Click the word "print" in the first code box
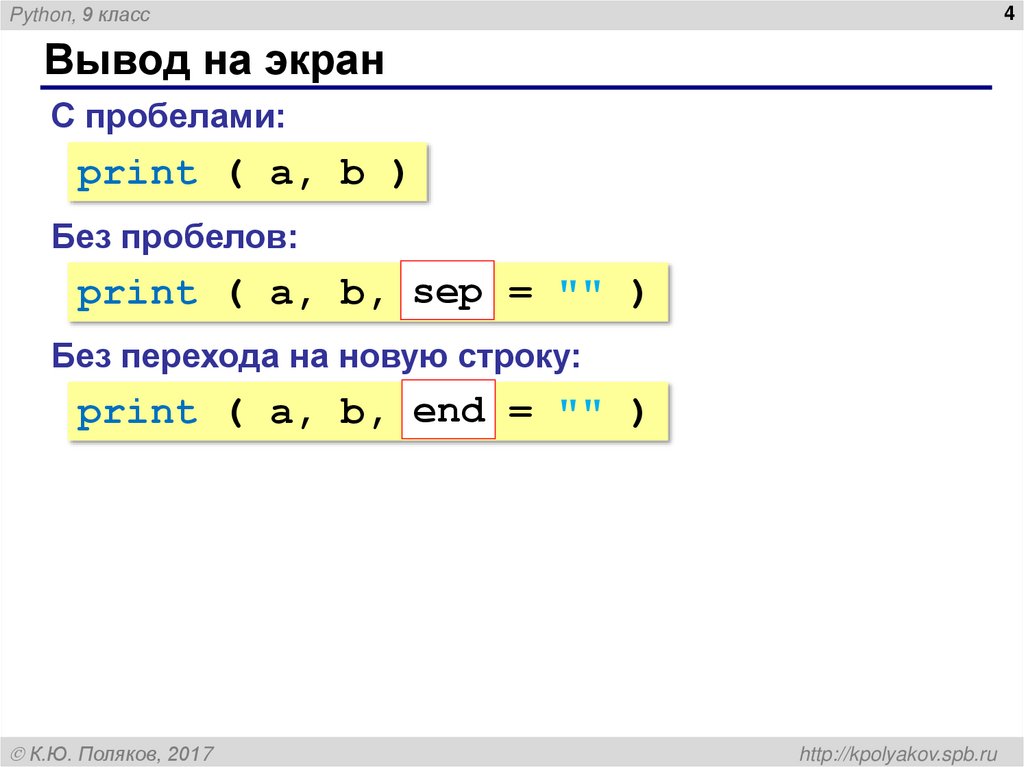This screenshot has height=767, width=1024. [136, 172]
